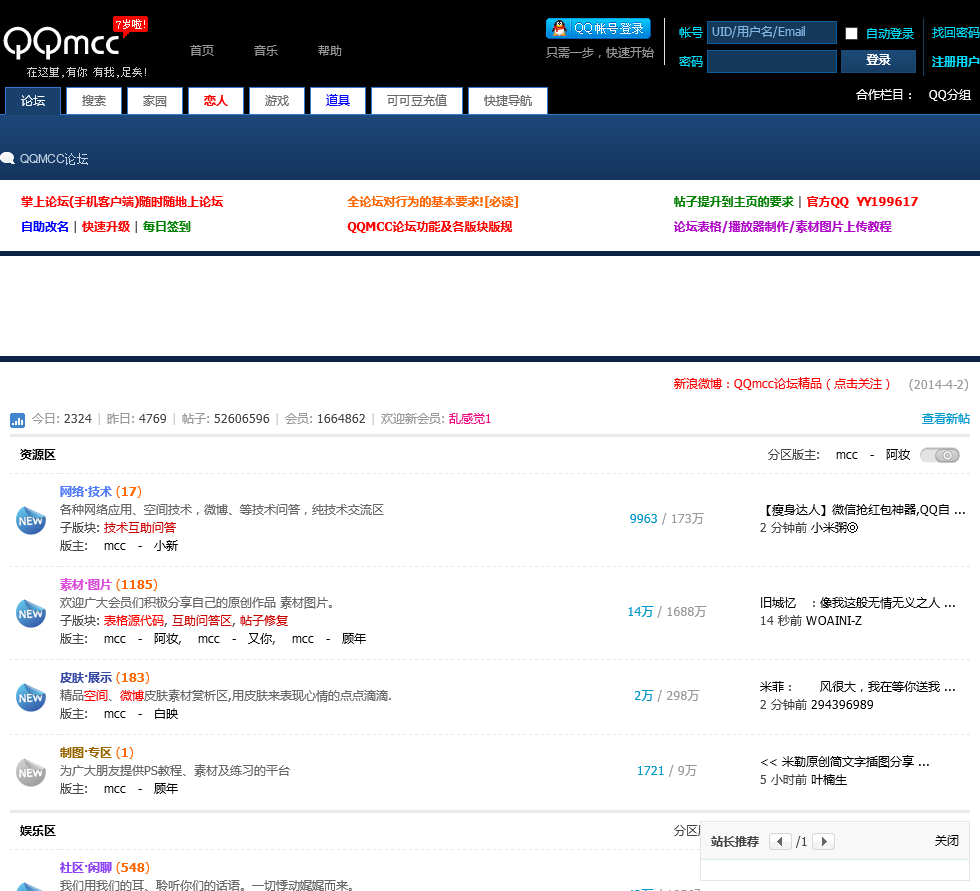This screenshot has width=980, height=891.
Task: Collapse the 资源区 section toggle
Action: [x=940, y=455]
